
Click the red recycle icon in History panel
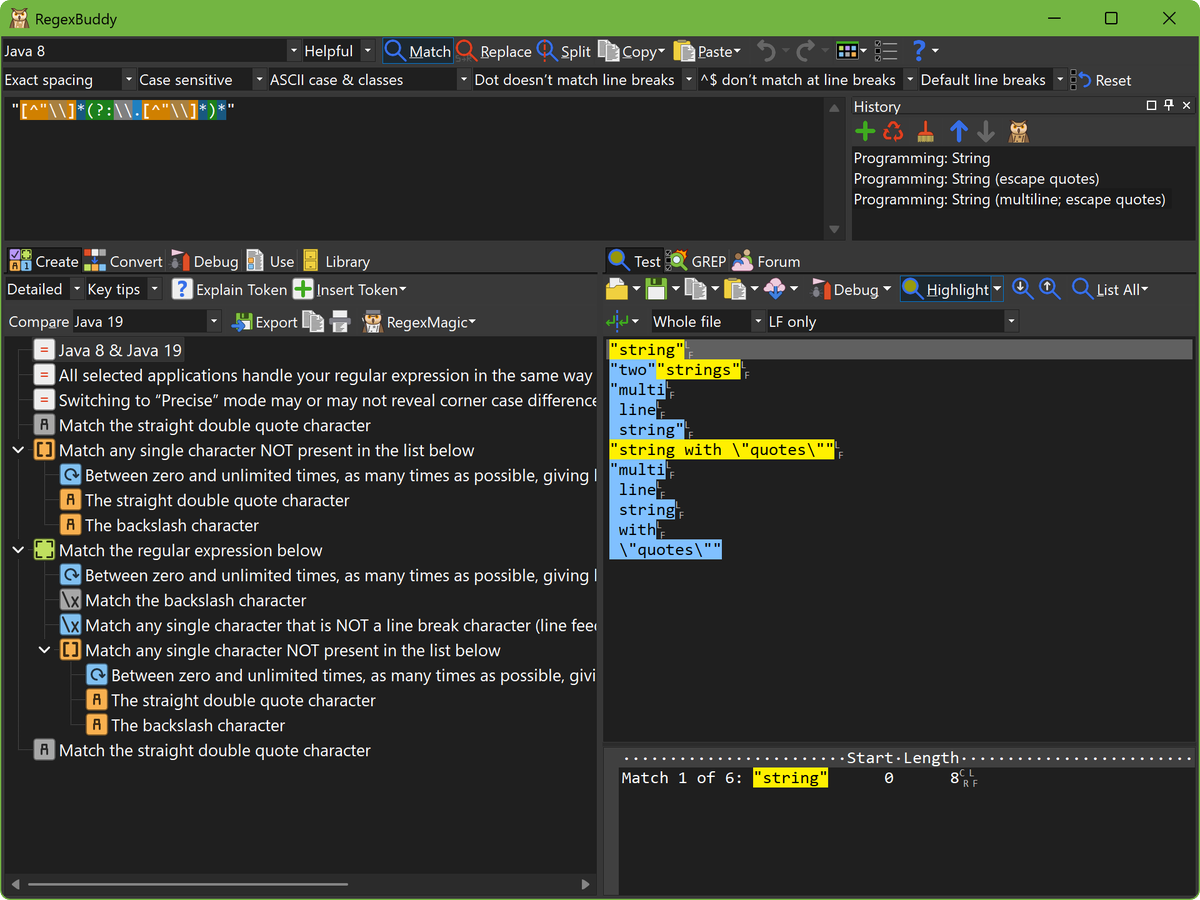[x=893, y=132]
